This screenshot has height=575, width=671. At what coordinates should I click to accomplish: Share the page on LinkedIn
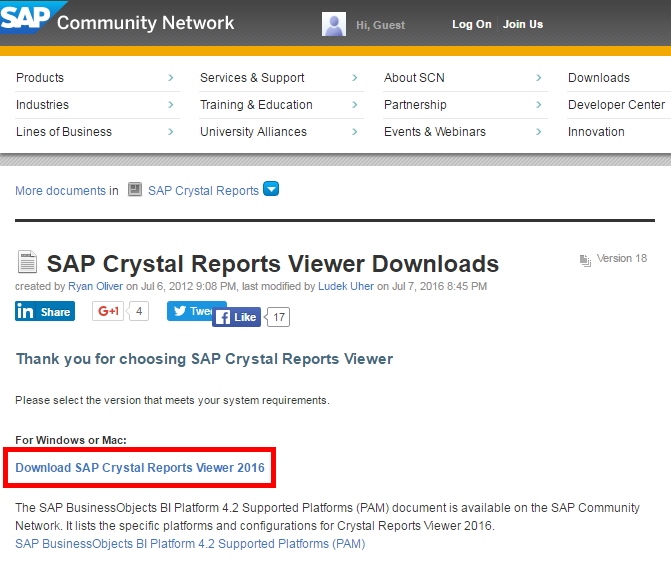[x=45, y=311]
